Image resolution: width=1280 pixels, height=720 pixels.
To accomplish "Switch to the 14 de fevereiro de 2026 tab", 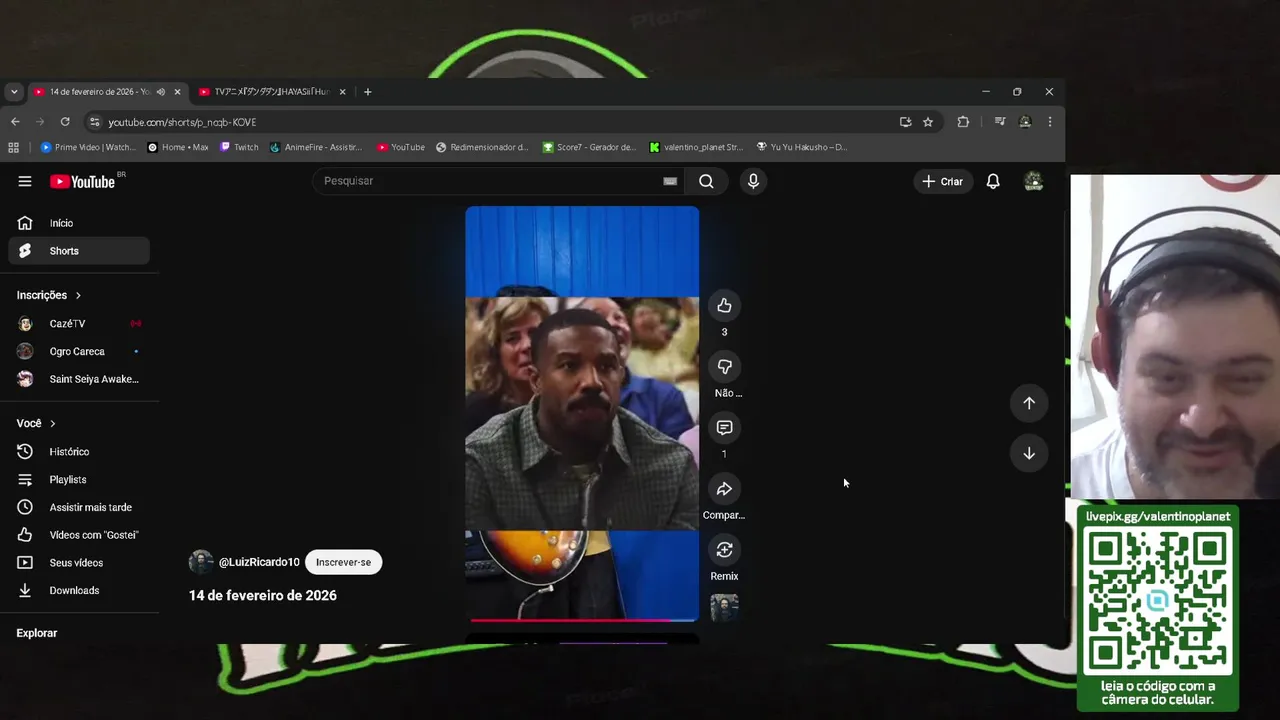I will [106, 92].
